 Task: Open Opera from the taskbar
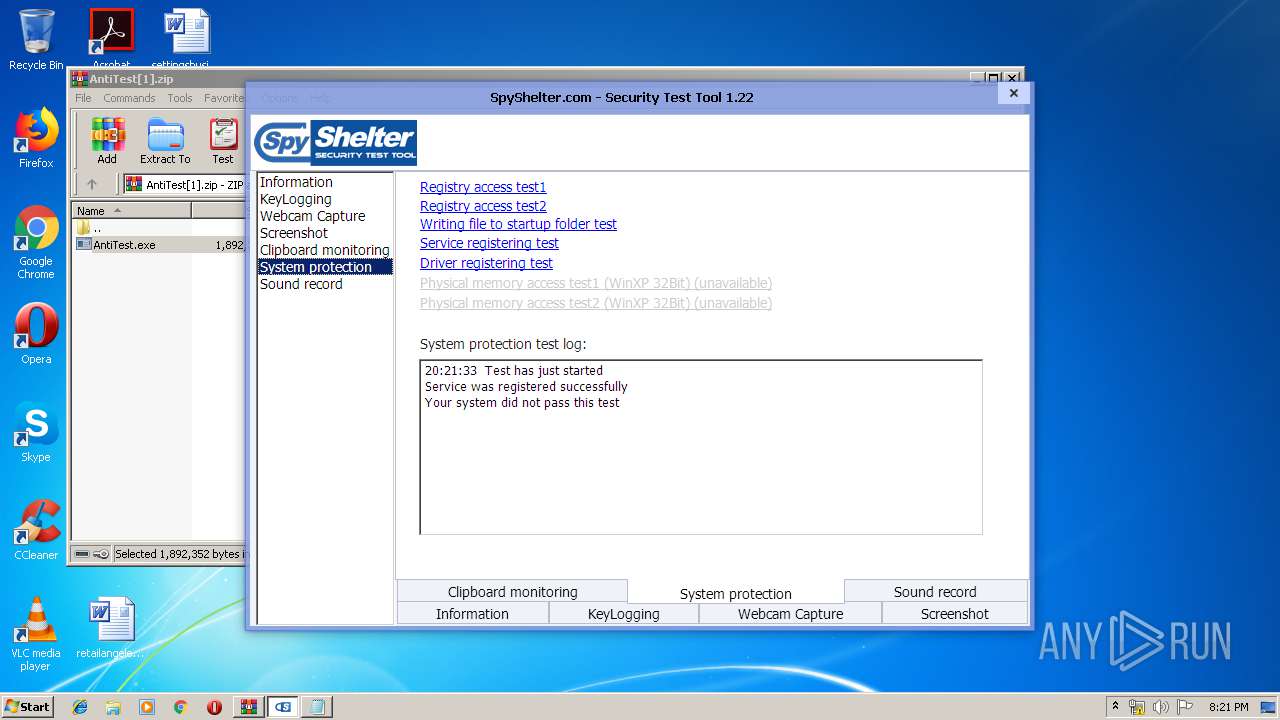214,707
